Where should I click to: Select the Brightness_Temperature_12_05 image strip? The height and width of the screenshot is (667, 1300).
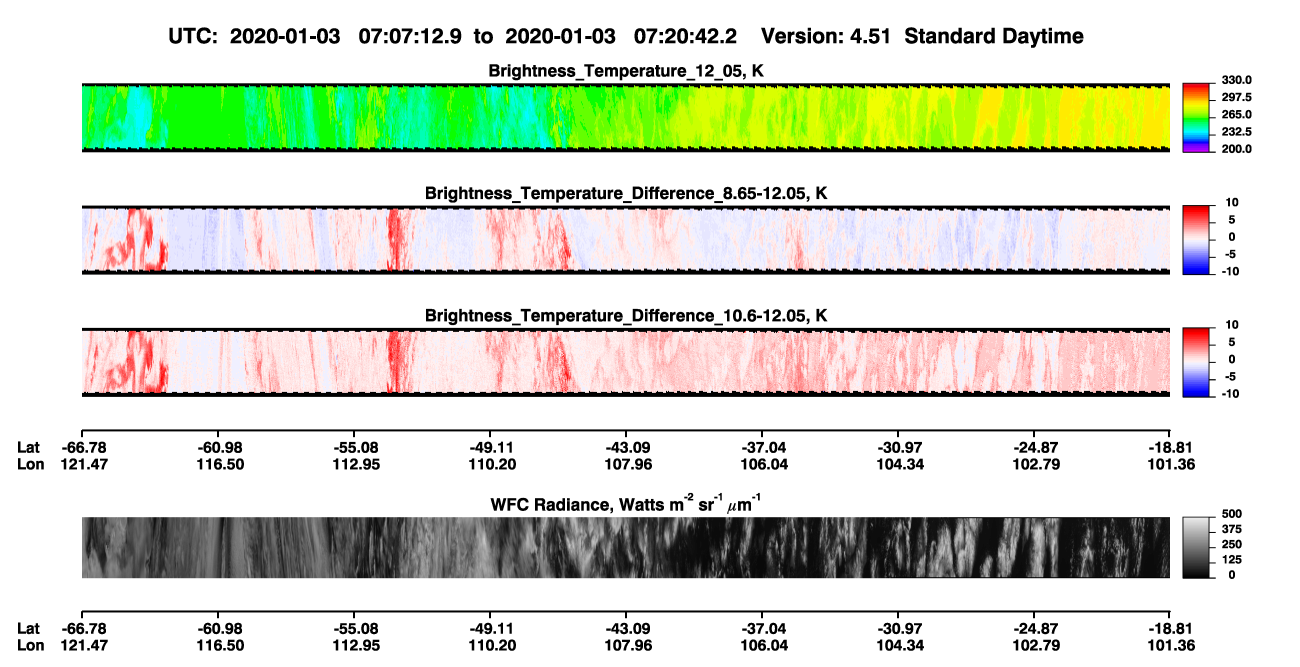(x=625, y=117)
